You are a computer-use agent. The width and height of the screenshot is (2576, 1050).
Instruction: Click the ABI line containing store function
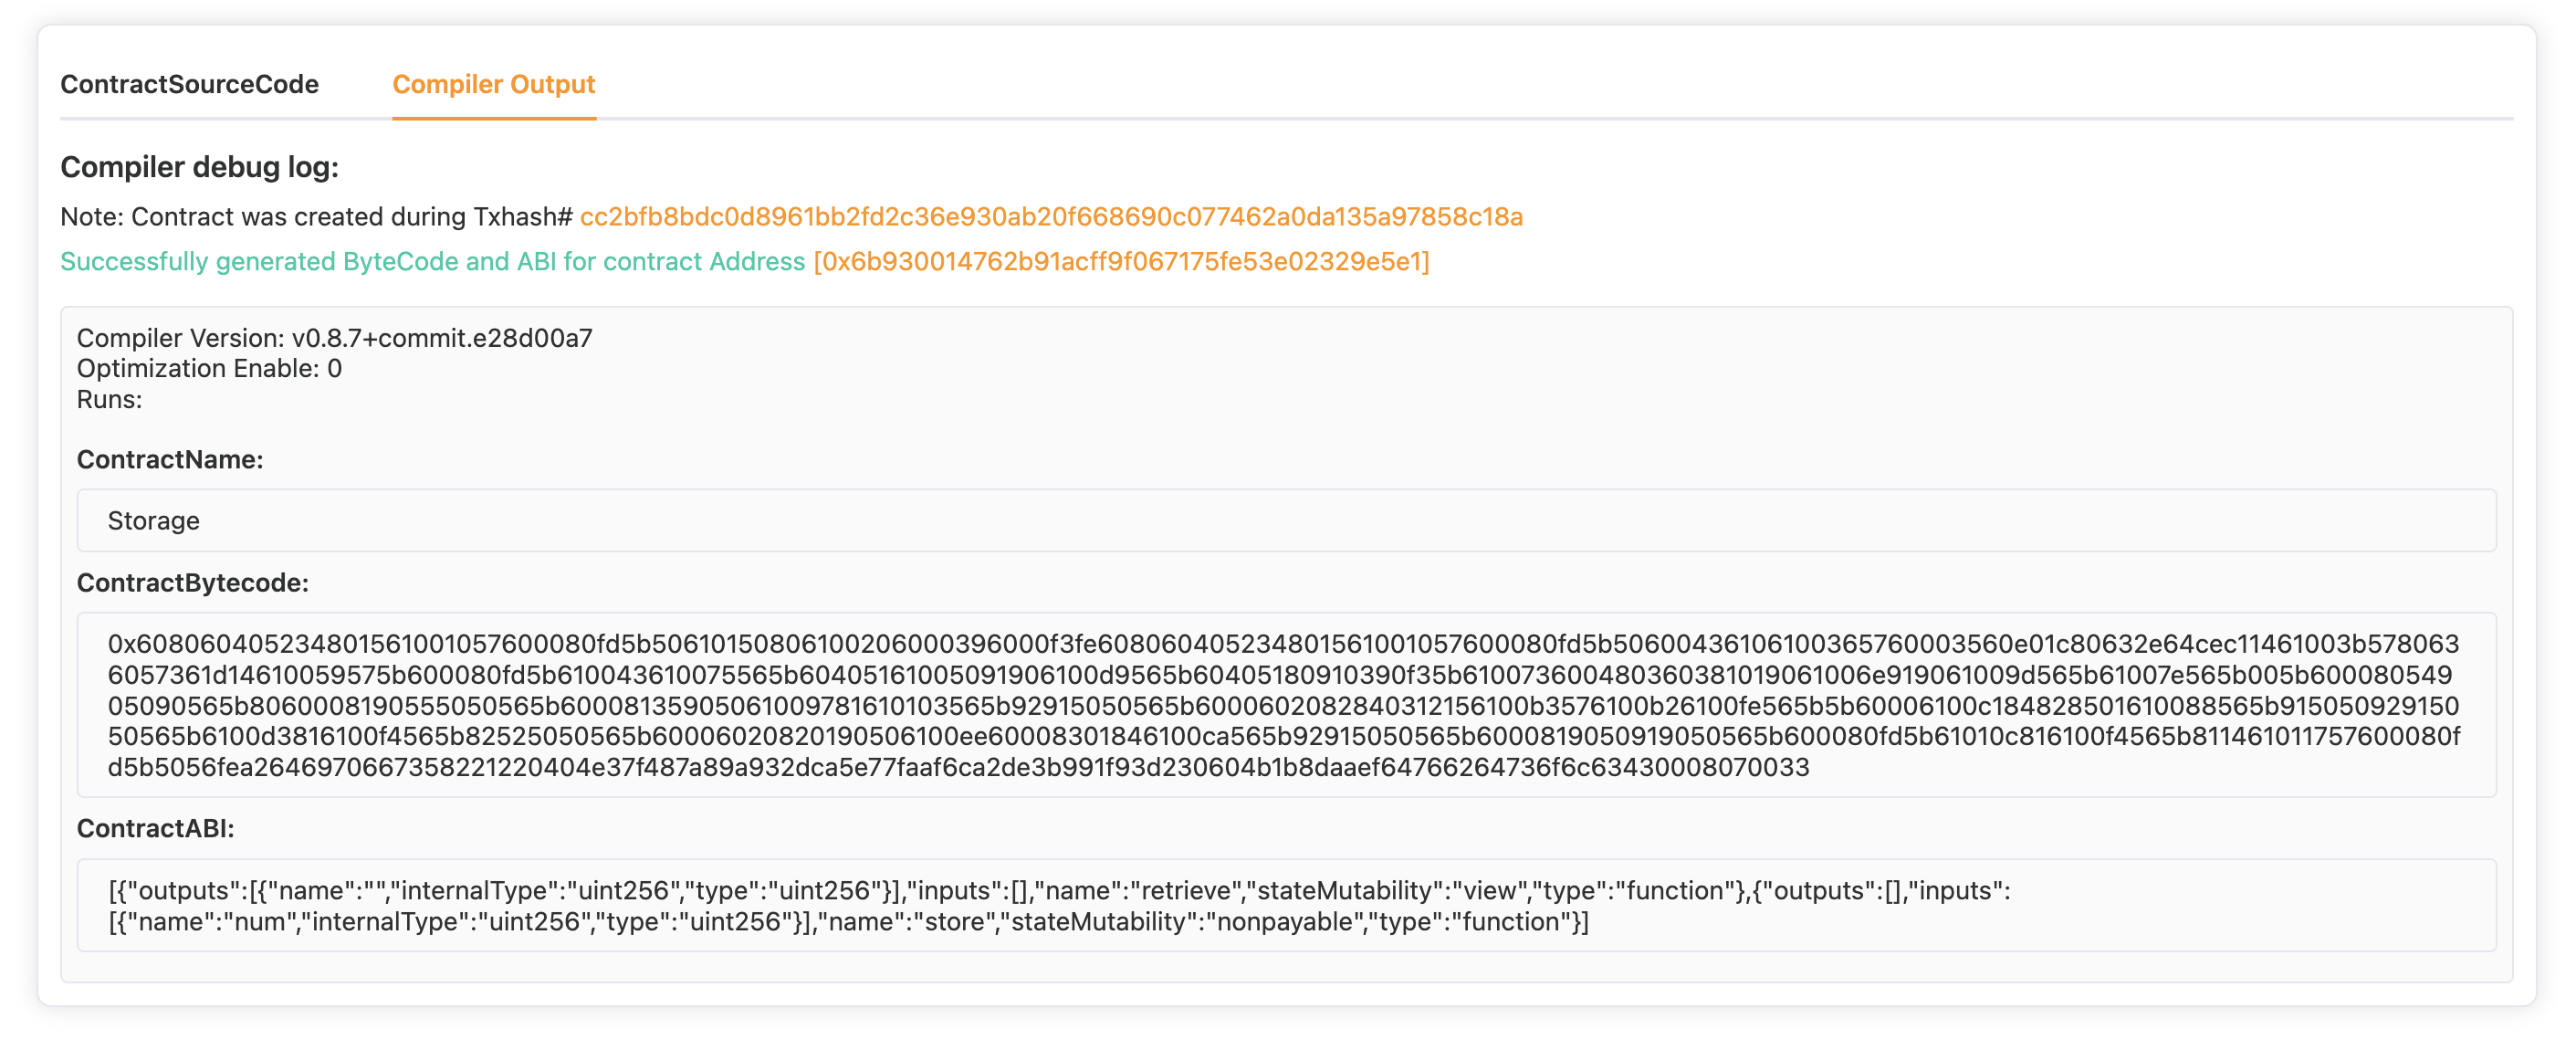pyautogui.click(x=848, y=922)
